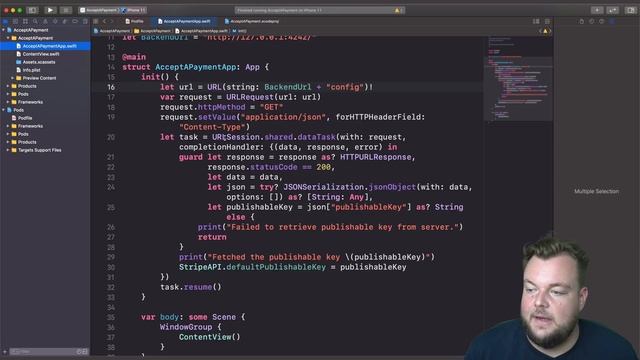This screenshot has height=360, width=640.
Task: Open the Breakpoint navigator icon
Action: [x=75, y=21]
